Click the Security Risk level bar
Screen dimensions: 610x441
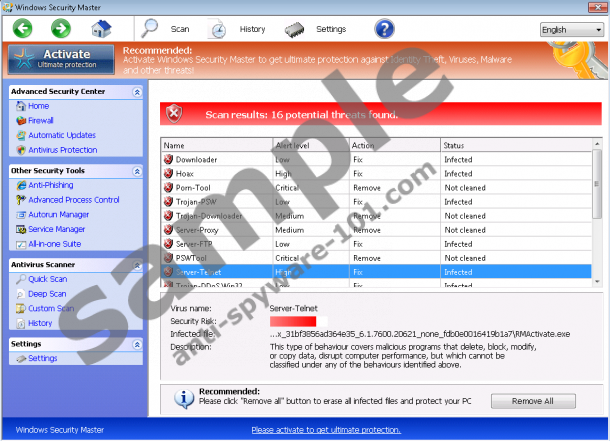coord(299,321)
